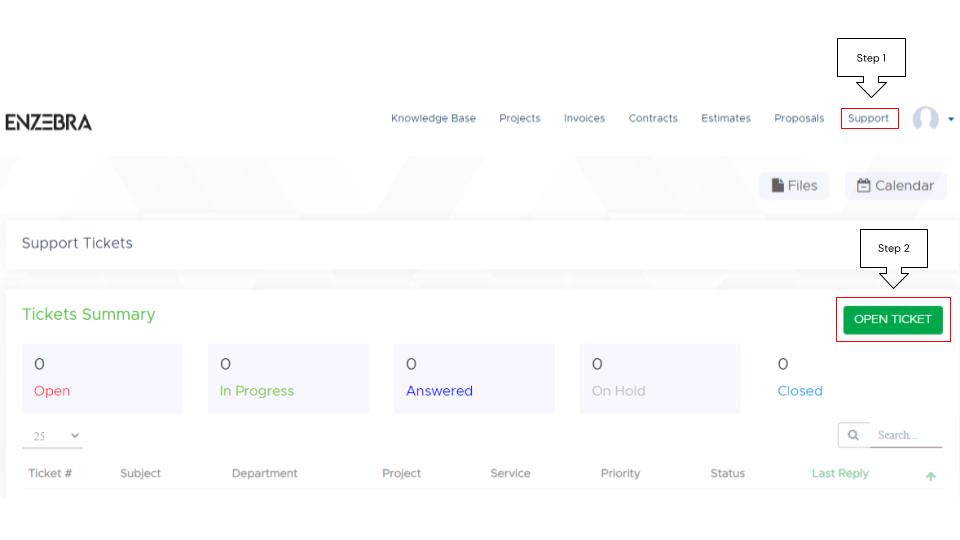The image size is (960, 540).
Task: Click the ENZEBRA logo
Action: [48, 122]
